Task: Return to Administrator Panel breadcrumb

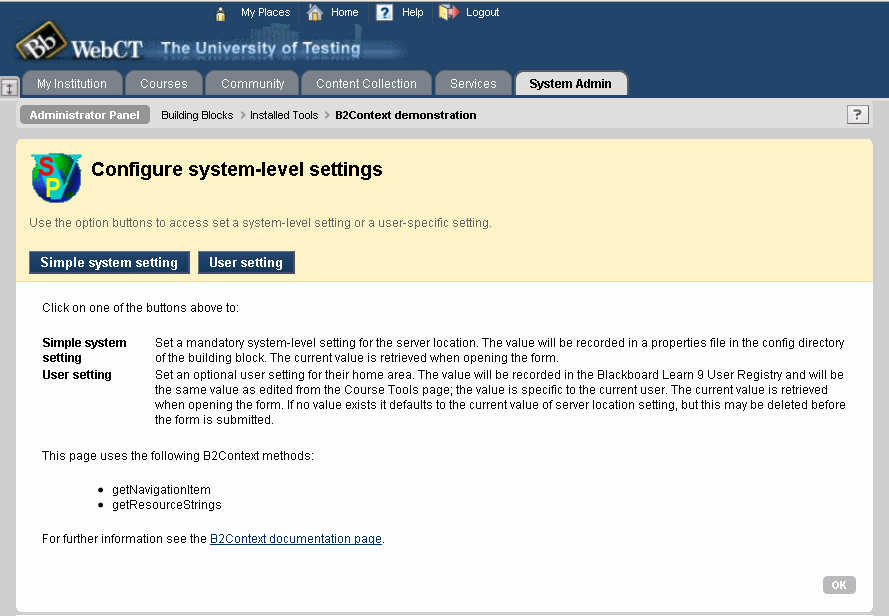Action: (x=85, y=115)
